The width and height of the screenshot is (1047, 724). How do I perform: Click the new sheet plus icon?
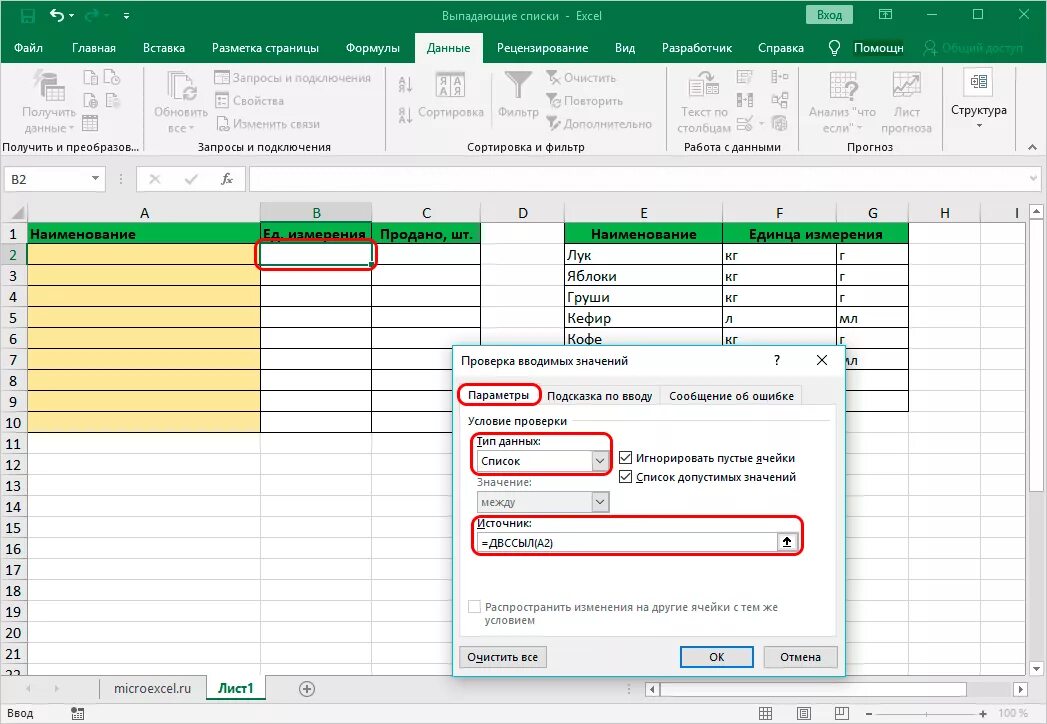[306, 689]
